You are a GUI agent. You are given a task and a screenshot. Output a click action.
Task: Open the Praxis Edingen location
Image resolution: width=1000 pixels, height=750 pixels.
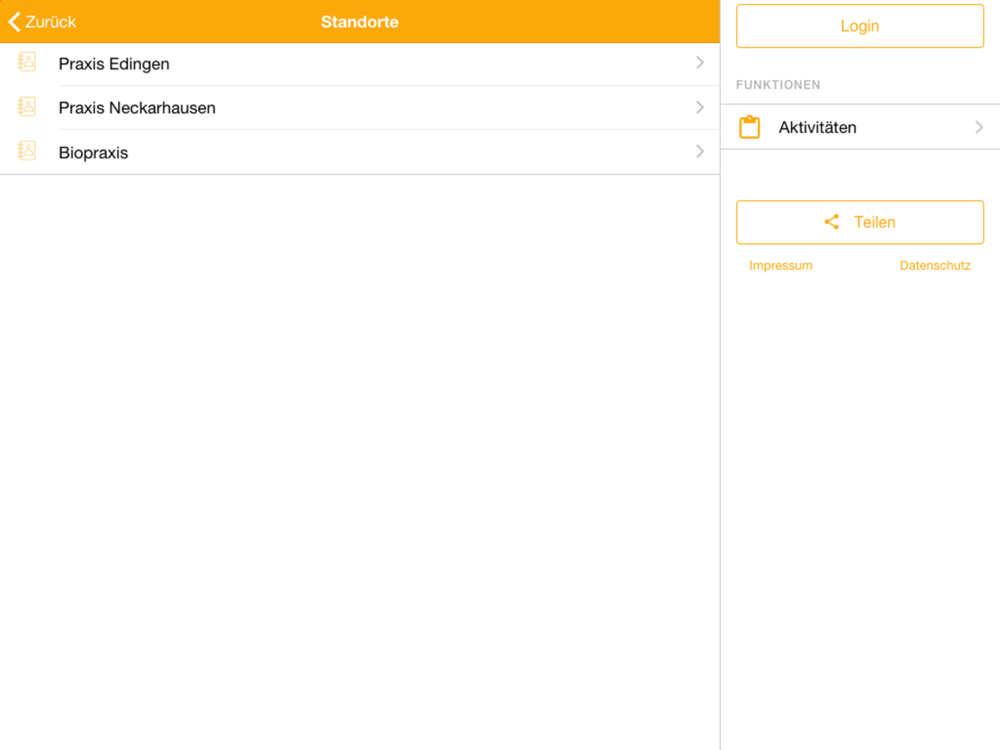360,64
